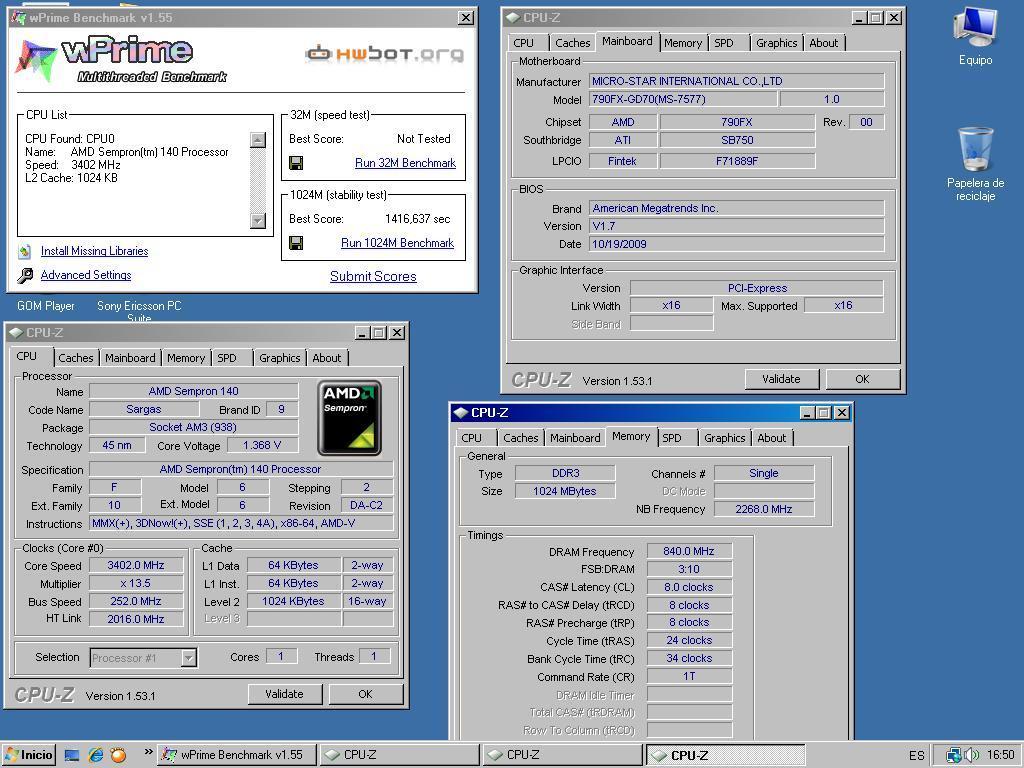The image size is (1024, 768).
Task: Click CPU List scrollbar up arrow
Action: coord(258,140)
